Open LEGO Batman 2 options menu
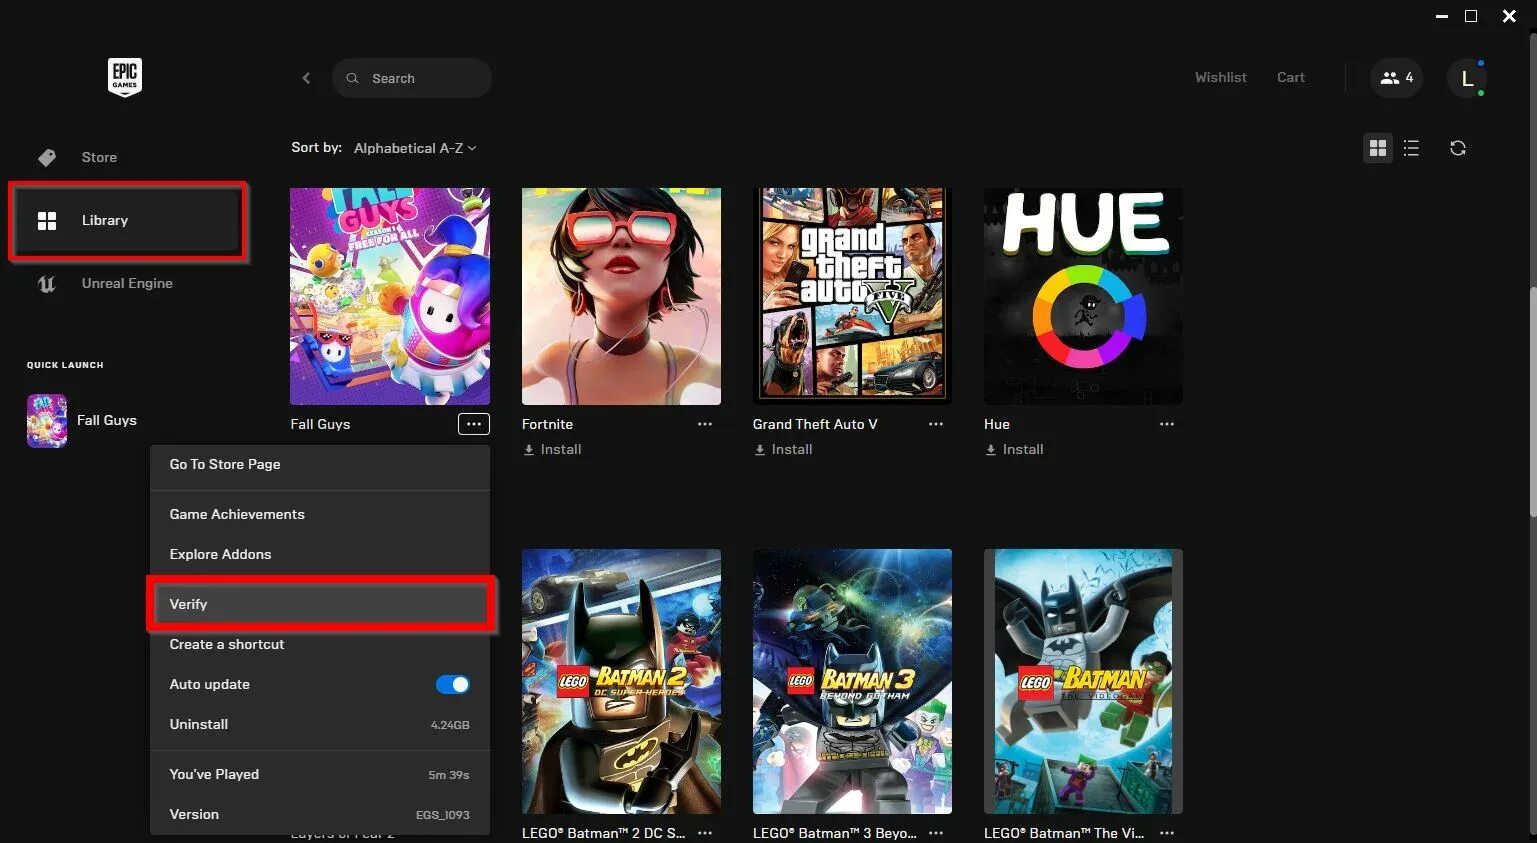 (705, 832)
